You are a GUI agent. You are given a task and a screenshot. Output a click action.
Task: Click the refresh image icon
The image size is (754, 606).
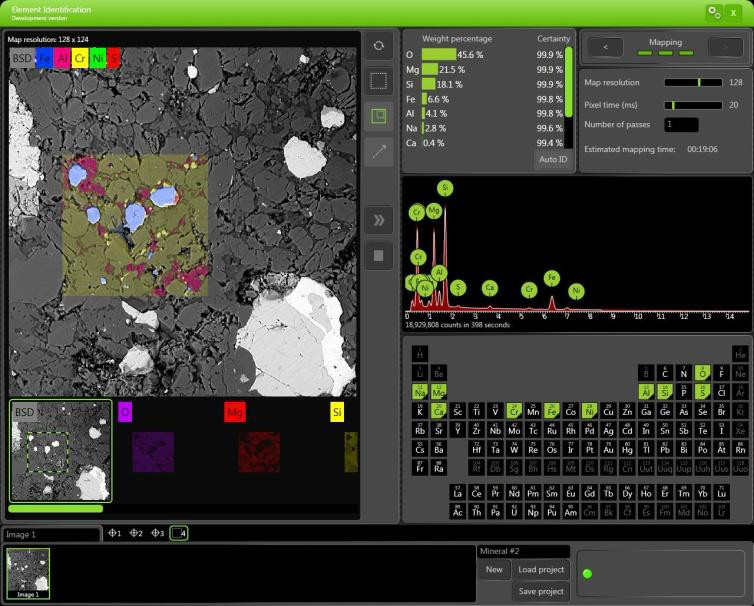click(379, 45)
